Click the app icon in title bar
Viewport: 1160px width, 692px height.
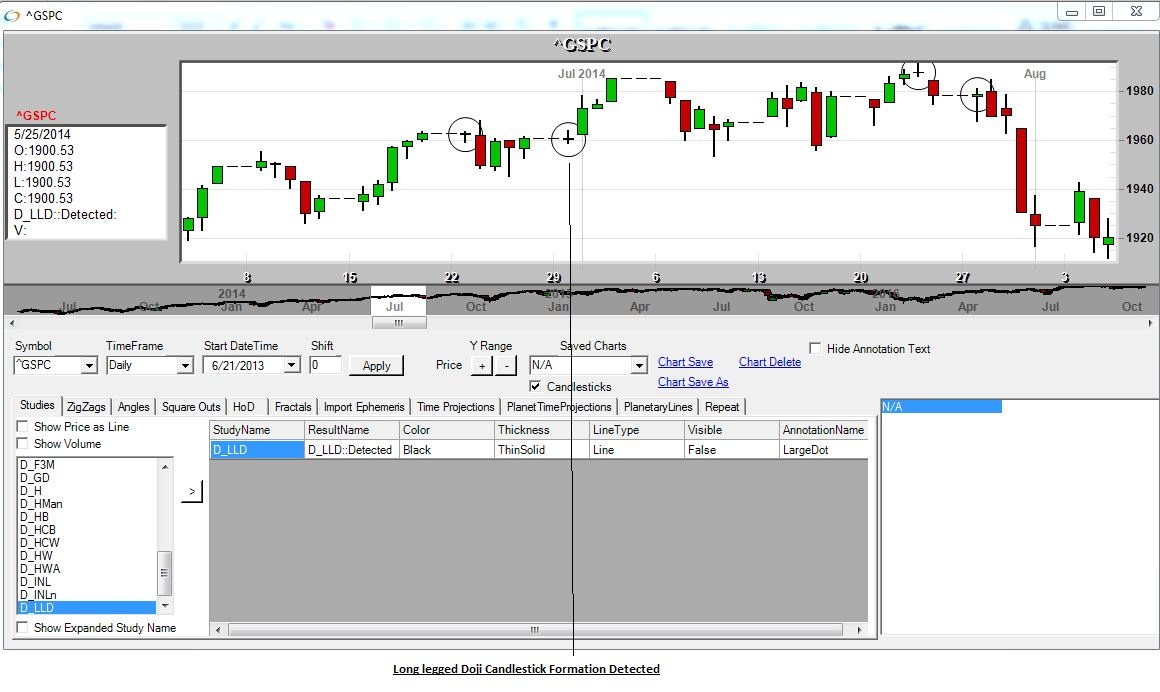click(12, 15)
